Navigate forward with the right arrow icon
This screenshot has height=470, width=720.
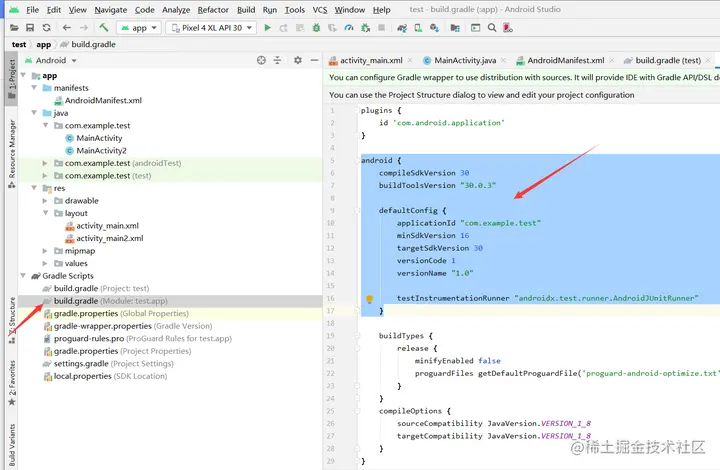point(84,28)
